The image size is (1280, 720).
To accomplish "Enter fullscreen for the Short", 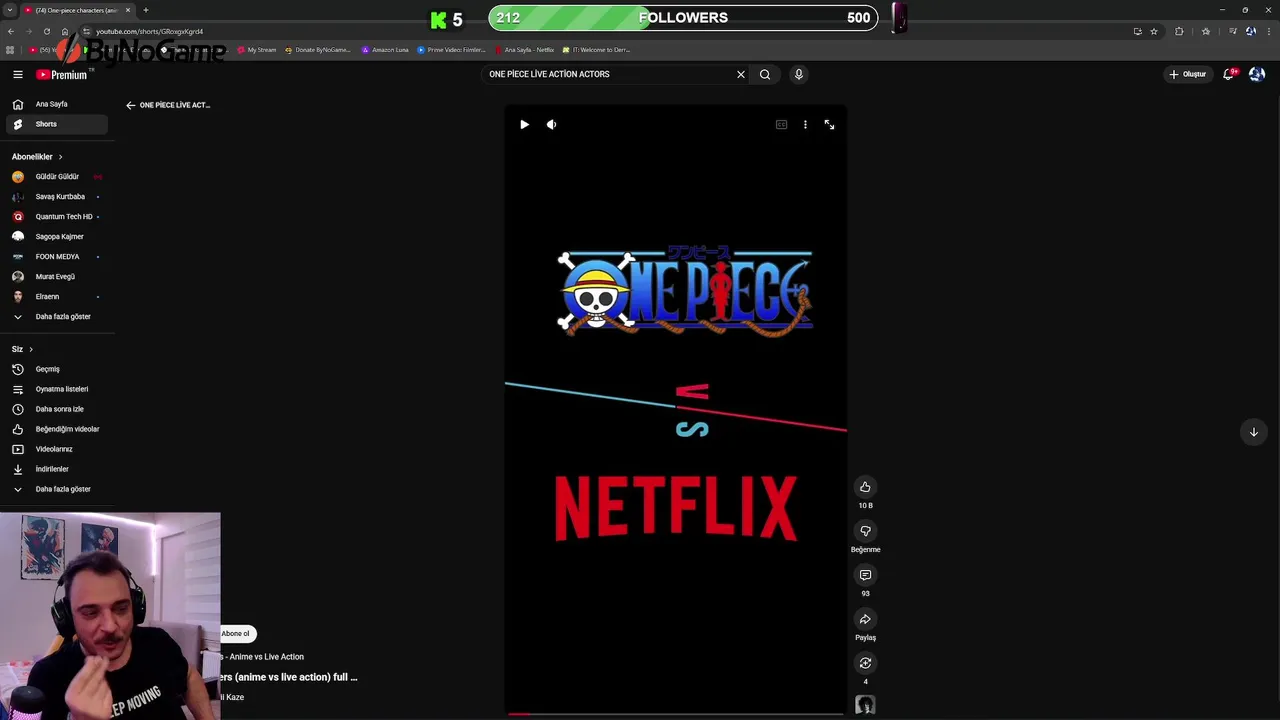I will [x=829, y=125].
